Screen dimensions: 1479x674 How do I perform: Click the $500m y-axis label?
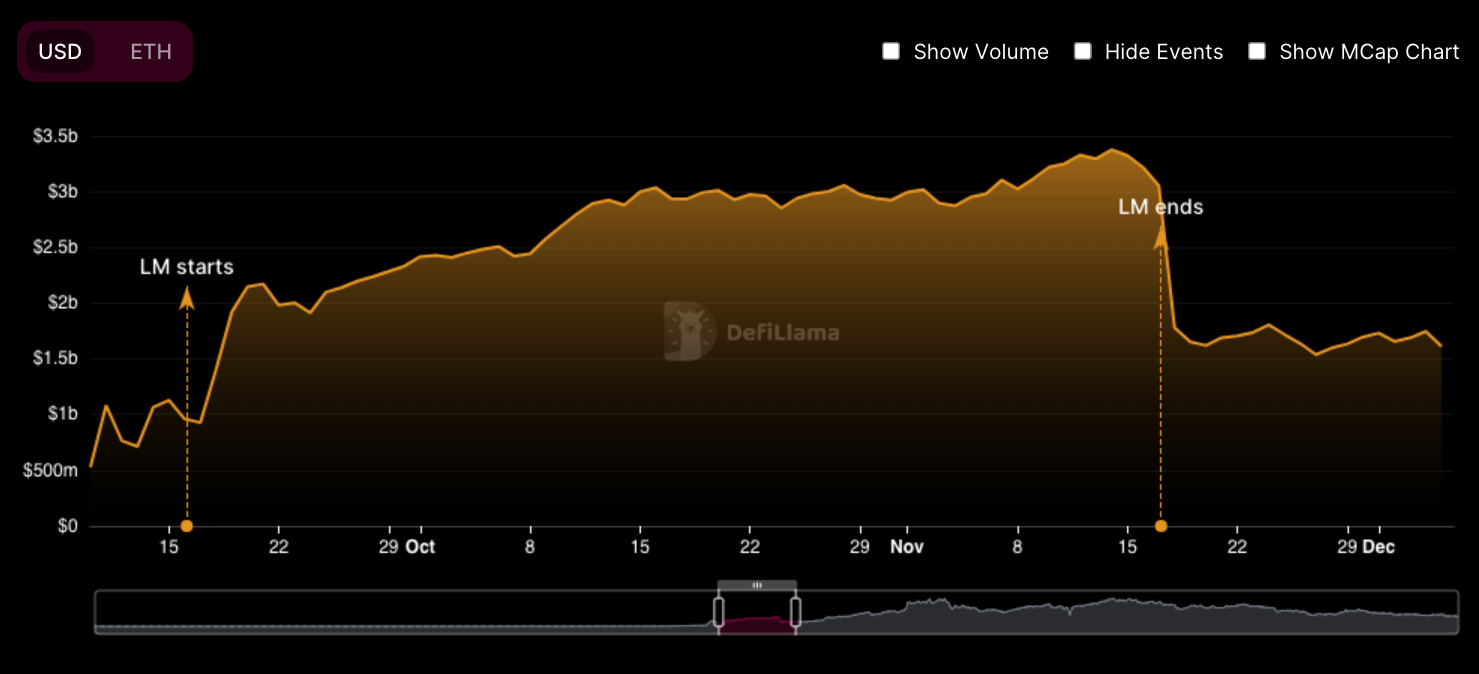click(51, 470)
